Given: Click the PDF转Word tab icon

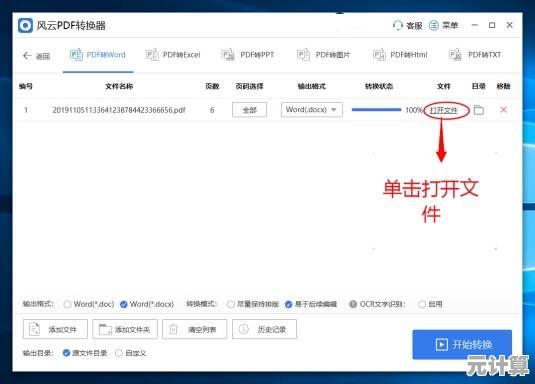Looking at the screenshot, I should [x=76, y=55].
